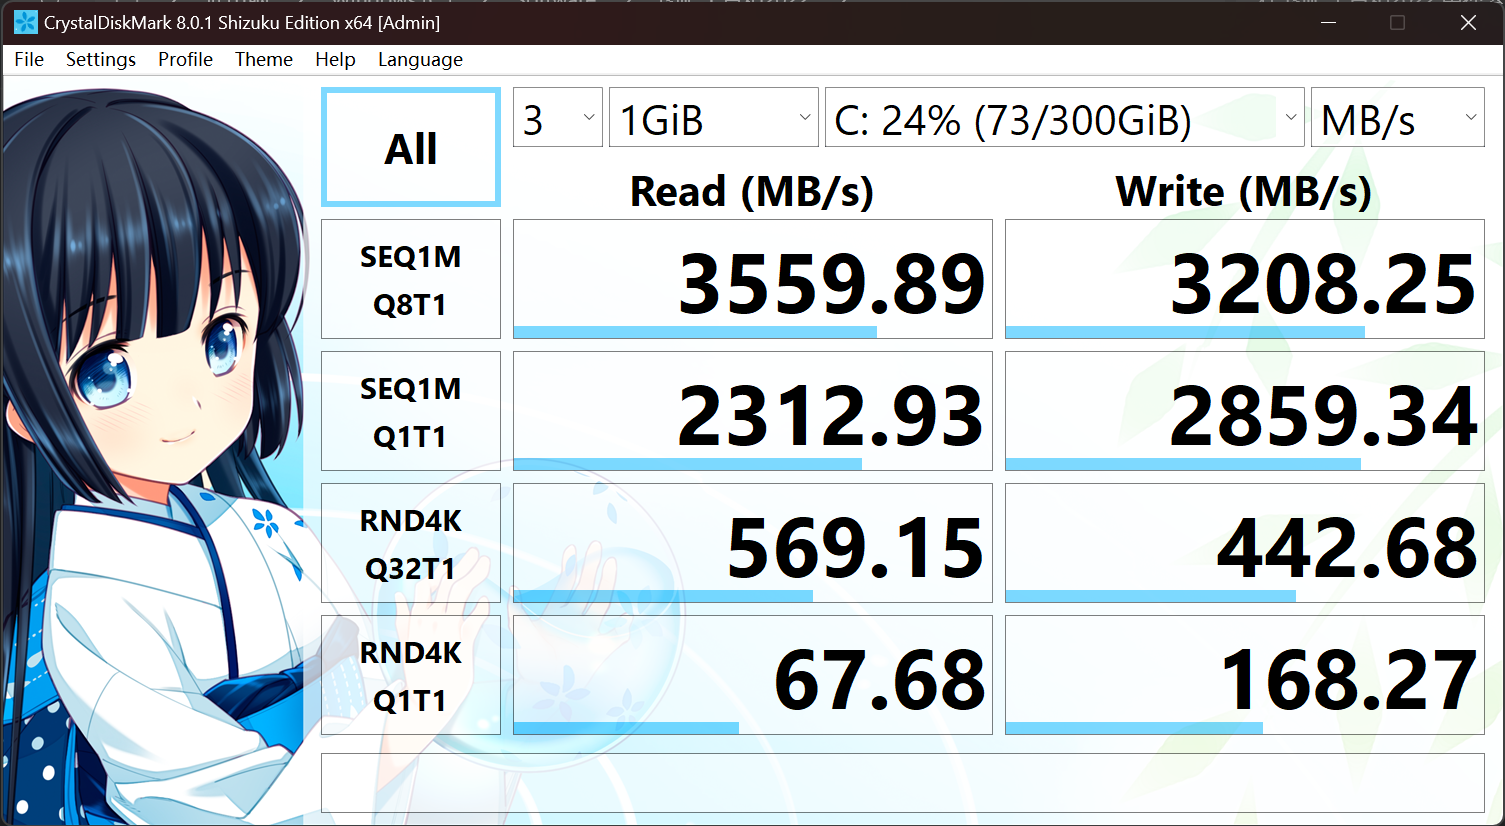
Task: Click the RND4K Q1T1 write result 168.27
Action: click(1244, 676)
